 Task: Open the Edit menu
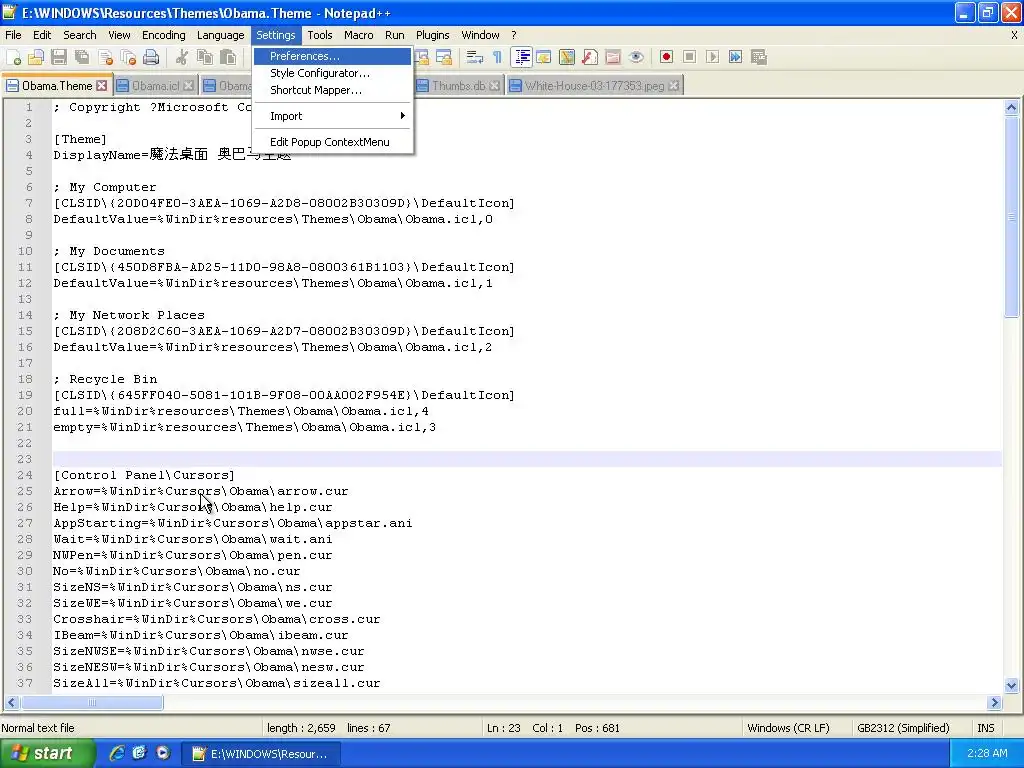[x=42, y=35]
